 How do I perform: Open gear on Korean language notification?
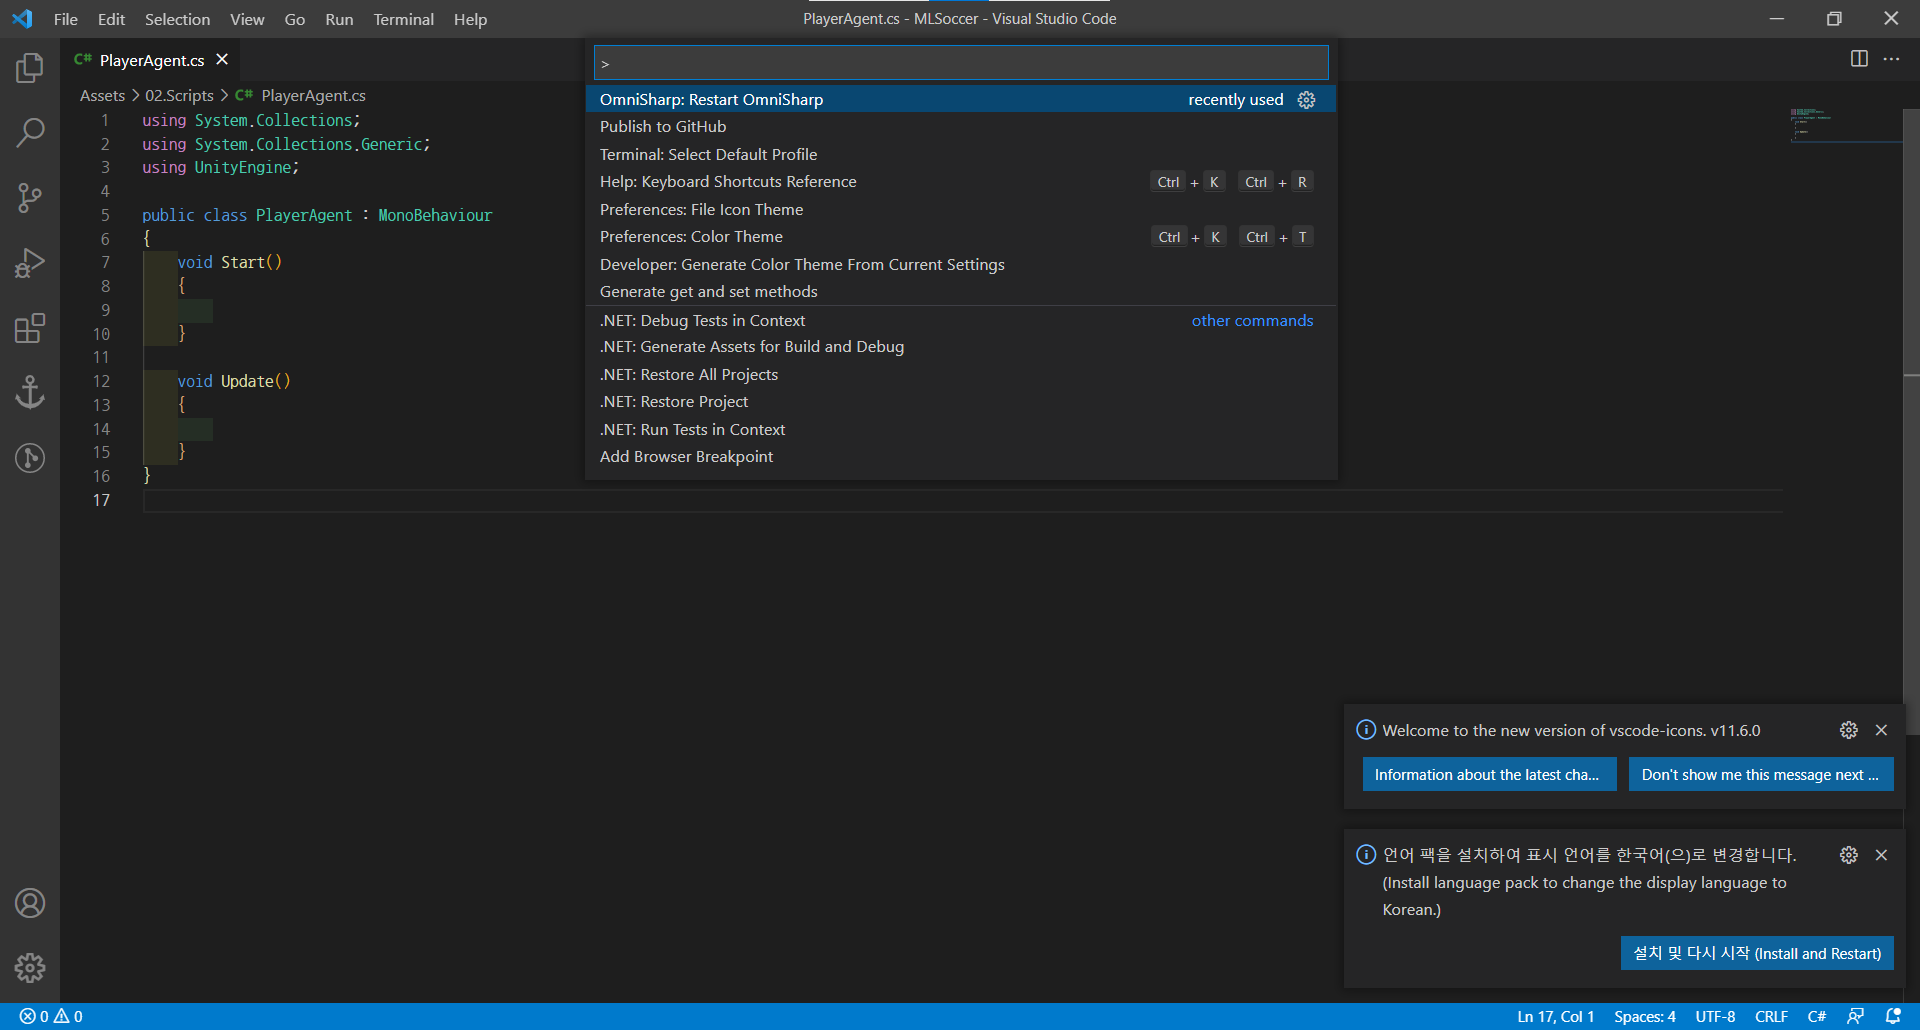(x=1849, y=855)
